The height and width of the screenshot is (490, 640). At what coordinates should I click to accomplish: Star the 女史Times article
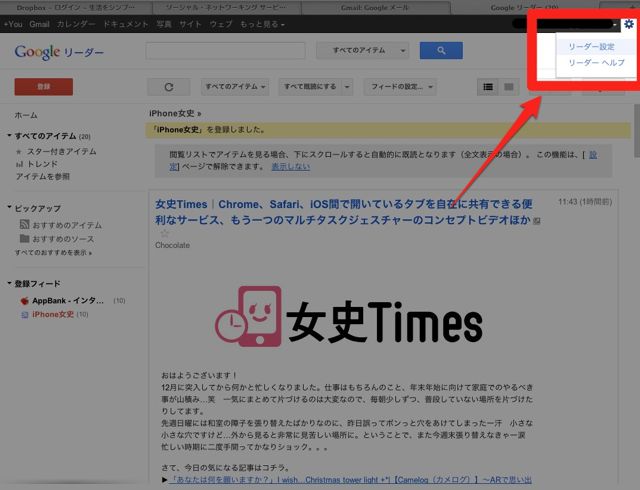(164, 234)
